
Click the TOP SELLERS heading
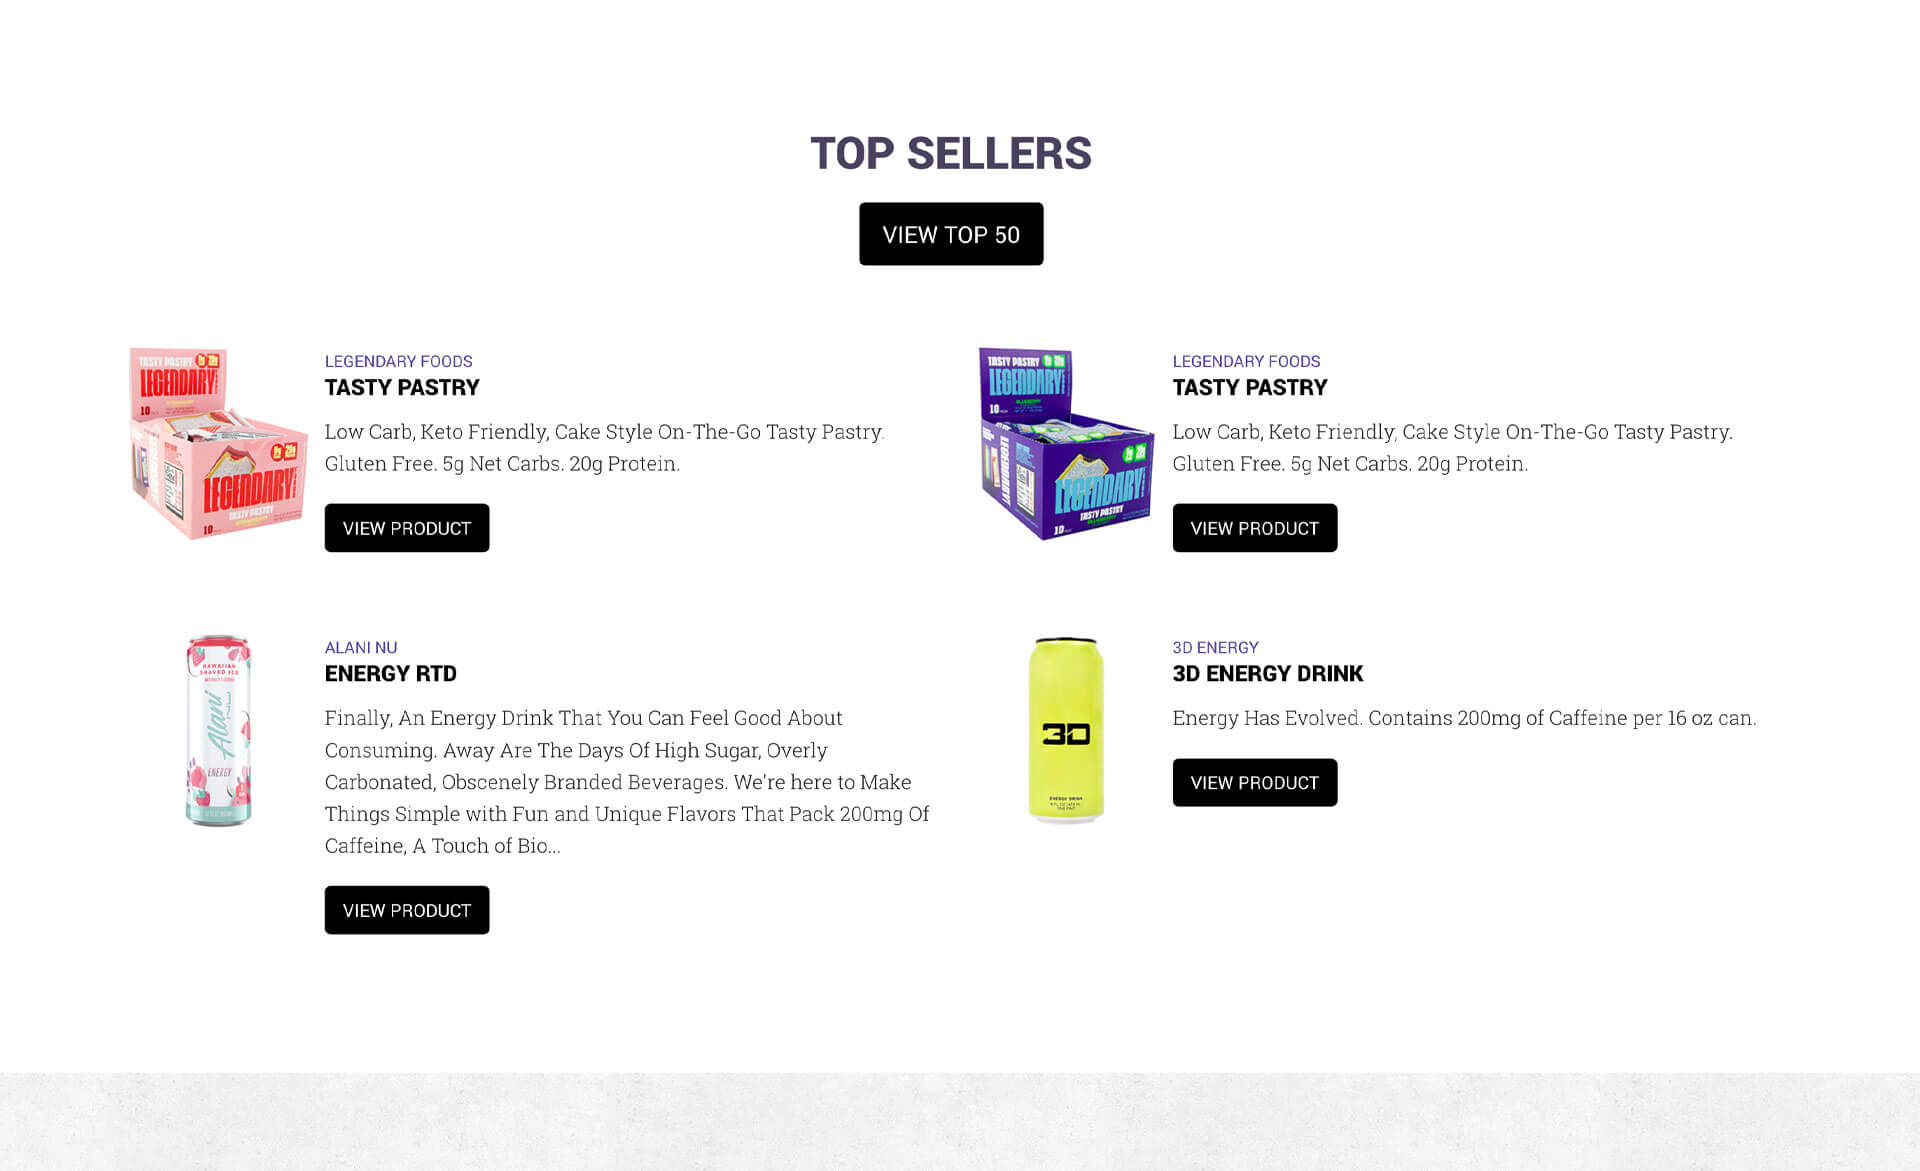point(950,153)
